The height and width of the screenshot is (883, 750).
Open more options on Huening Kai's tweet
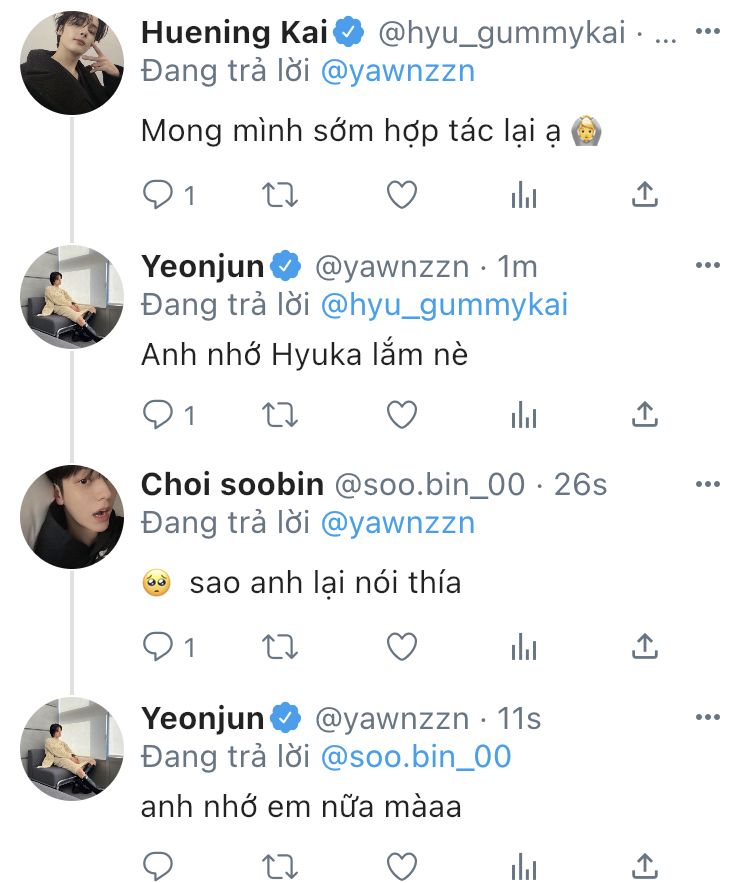[707, 32]
